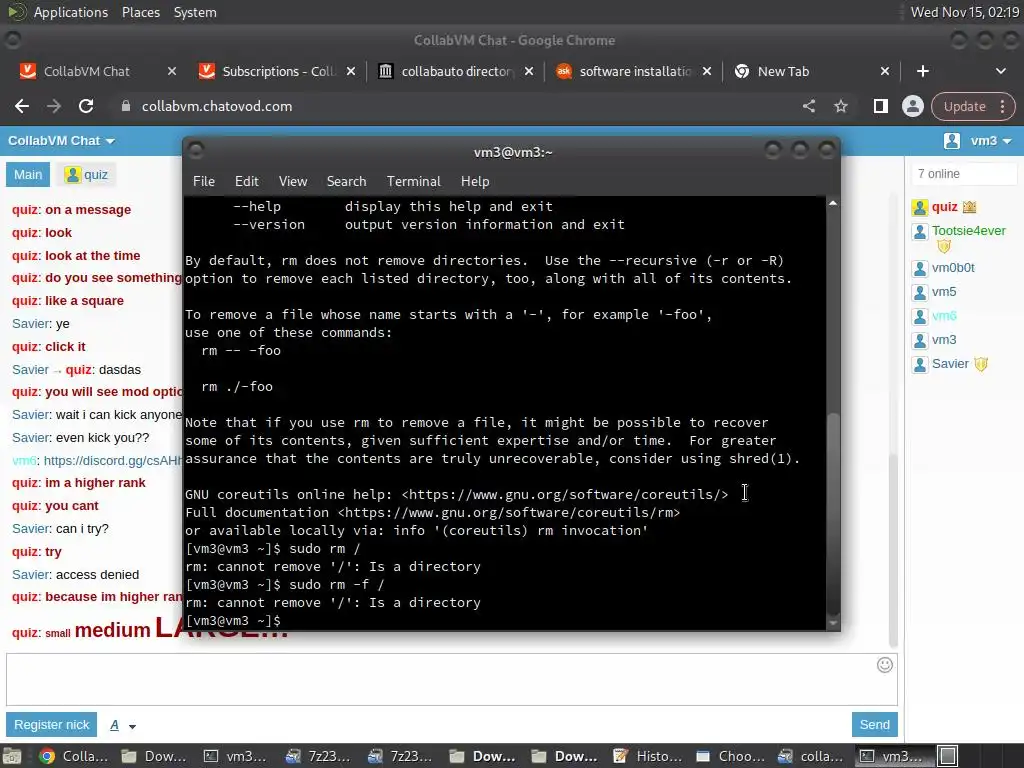Open the terminal's Terminal menu
Viewport: 1024px width, 768px height.
[413, 182]
